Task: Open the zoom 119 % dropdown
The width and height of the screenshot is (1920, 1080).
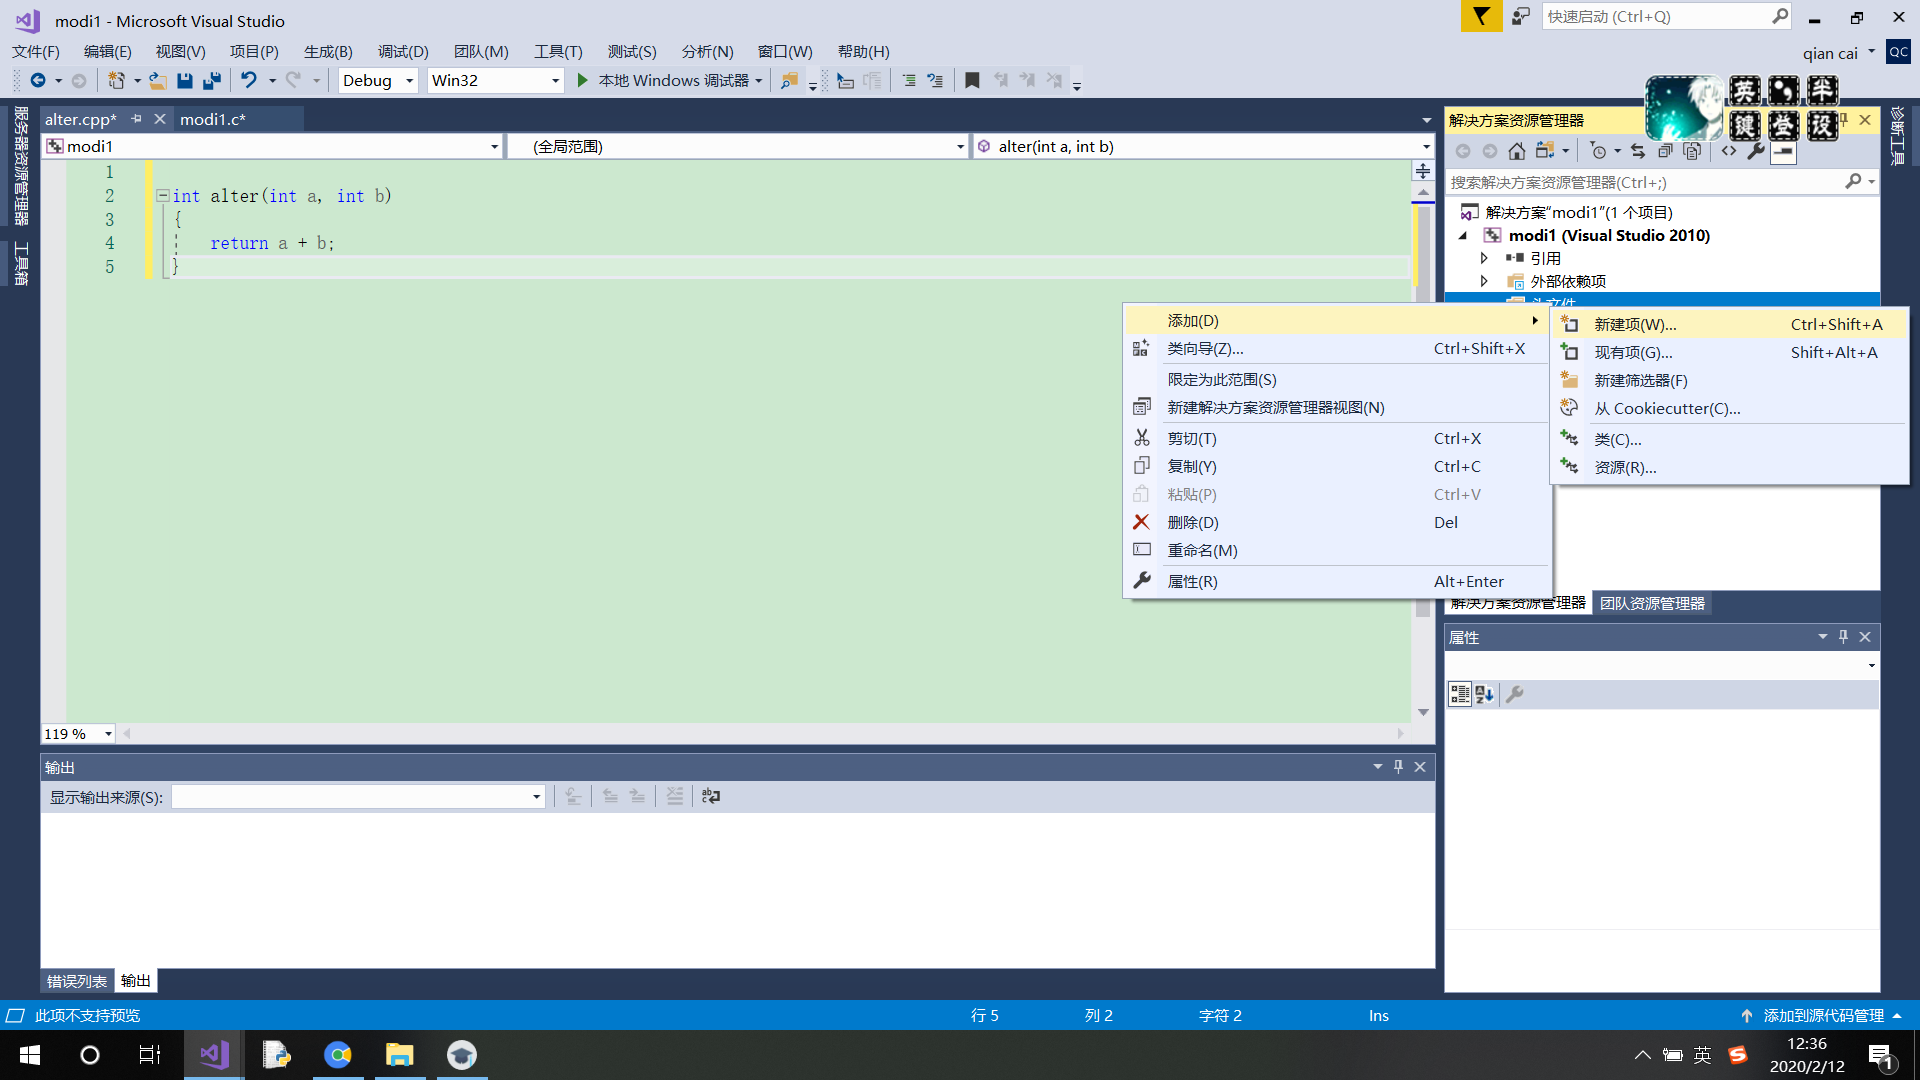Action: [x=108, y=734]
